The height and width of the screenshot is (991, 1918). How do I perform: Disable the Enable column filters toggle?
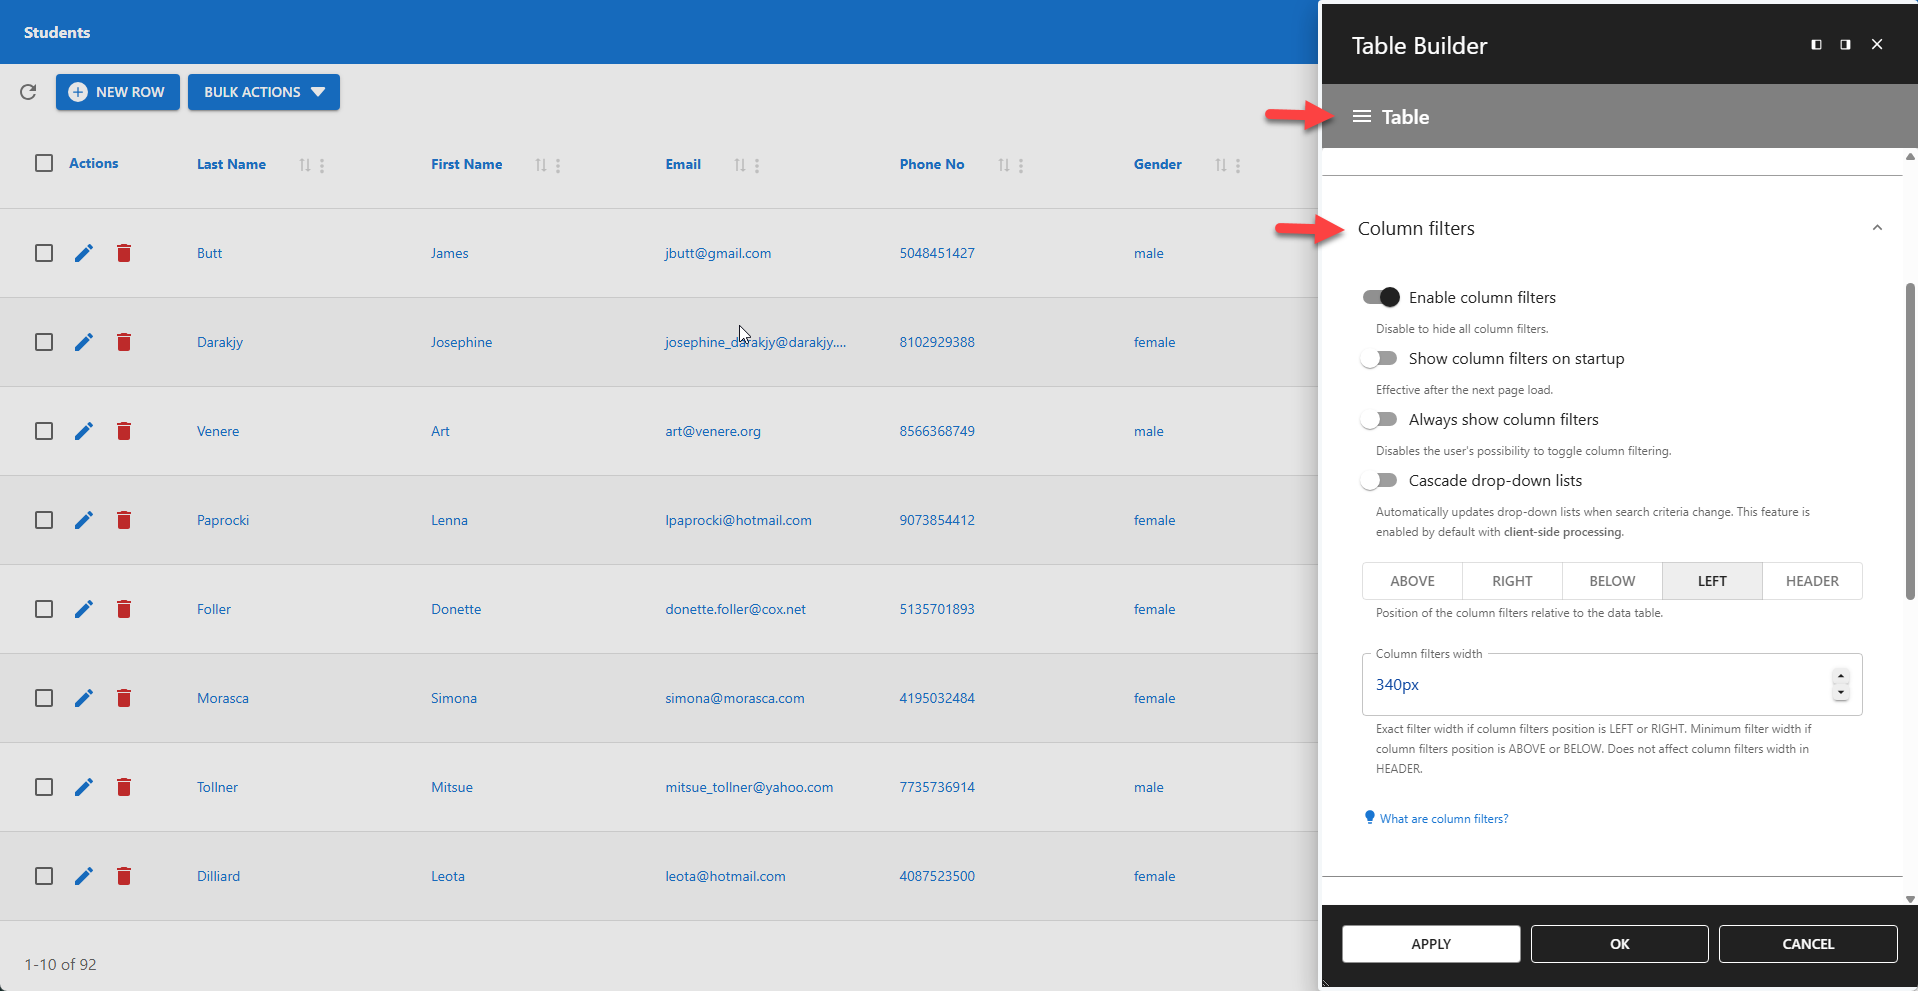pyautogui.click(x=1379, y=297)
